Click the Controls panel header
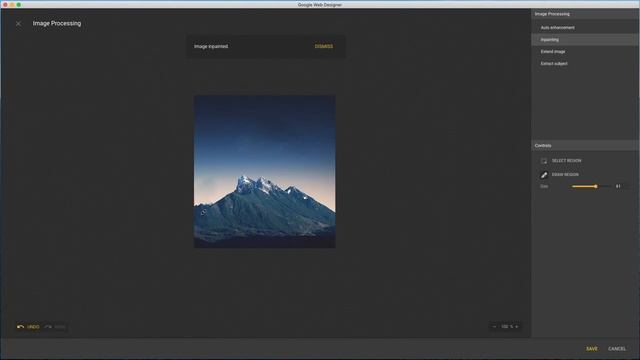Screen dimensions: 640x360 click(585, 146)
